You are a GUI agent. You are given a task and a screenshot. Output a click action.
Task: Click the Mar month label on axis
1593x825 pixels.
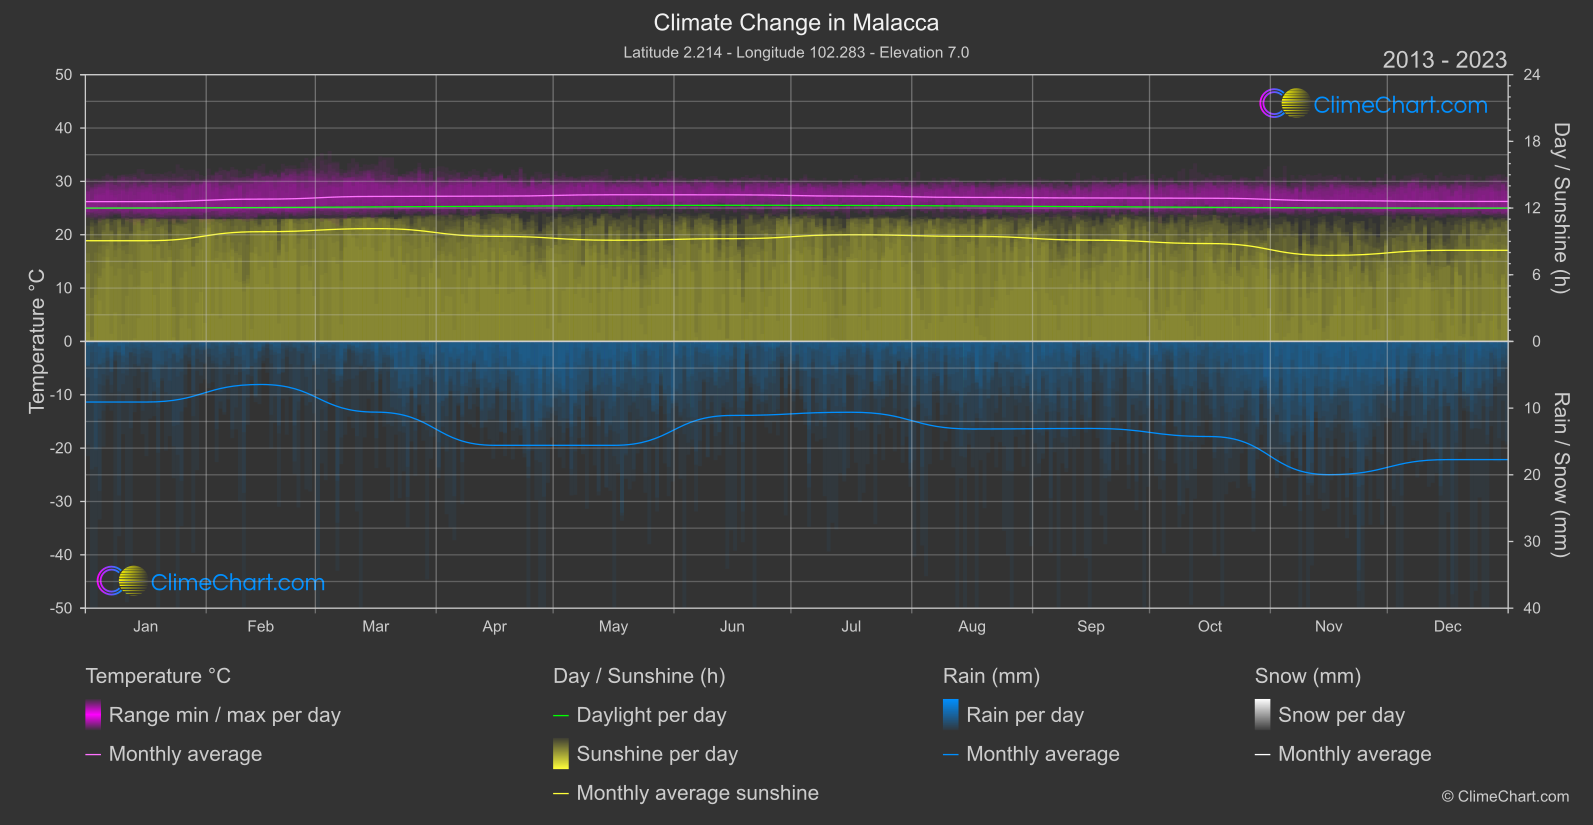coord(376,626)
